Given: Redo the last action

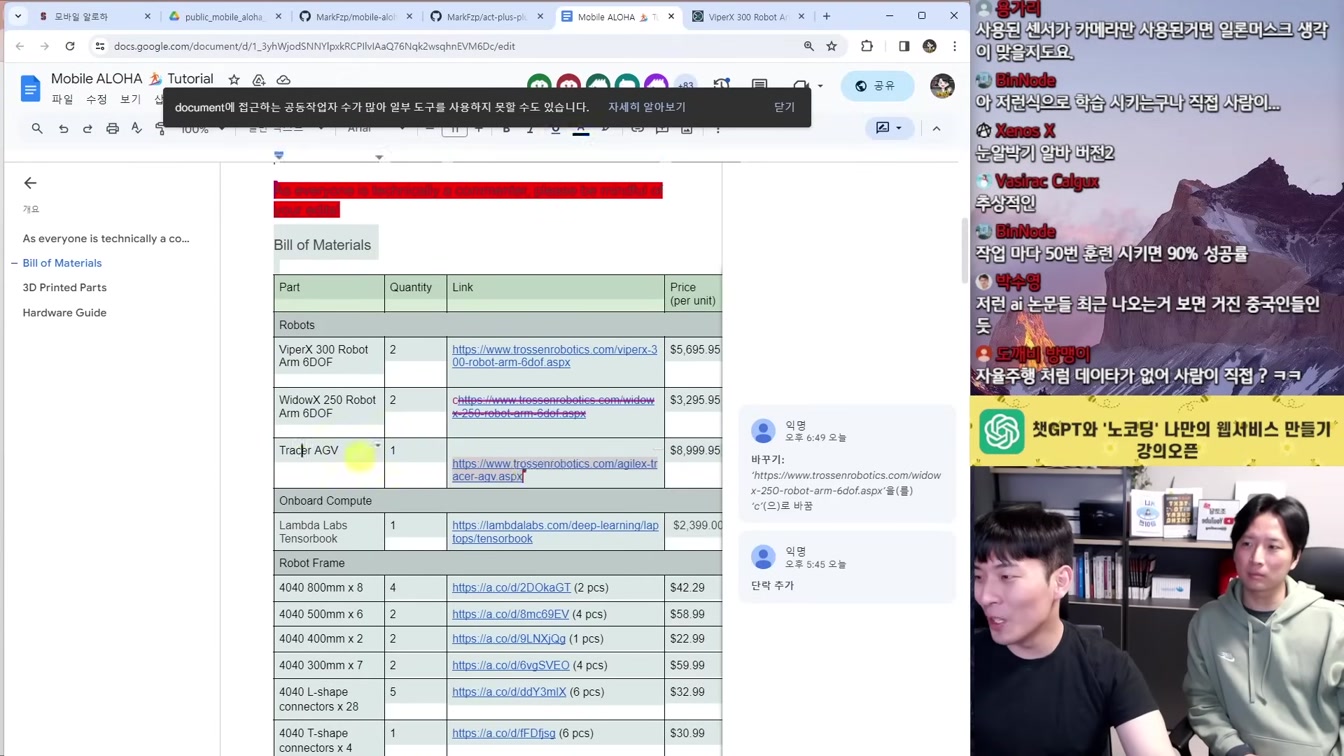Looking at the screenshot, I should coord(87,128).
